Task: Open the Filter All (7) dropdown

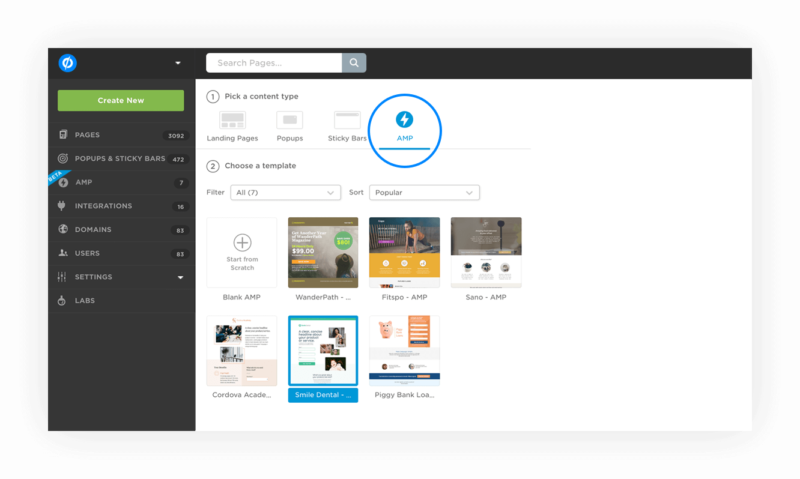Action: tap(285, 192)
